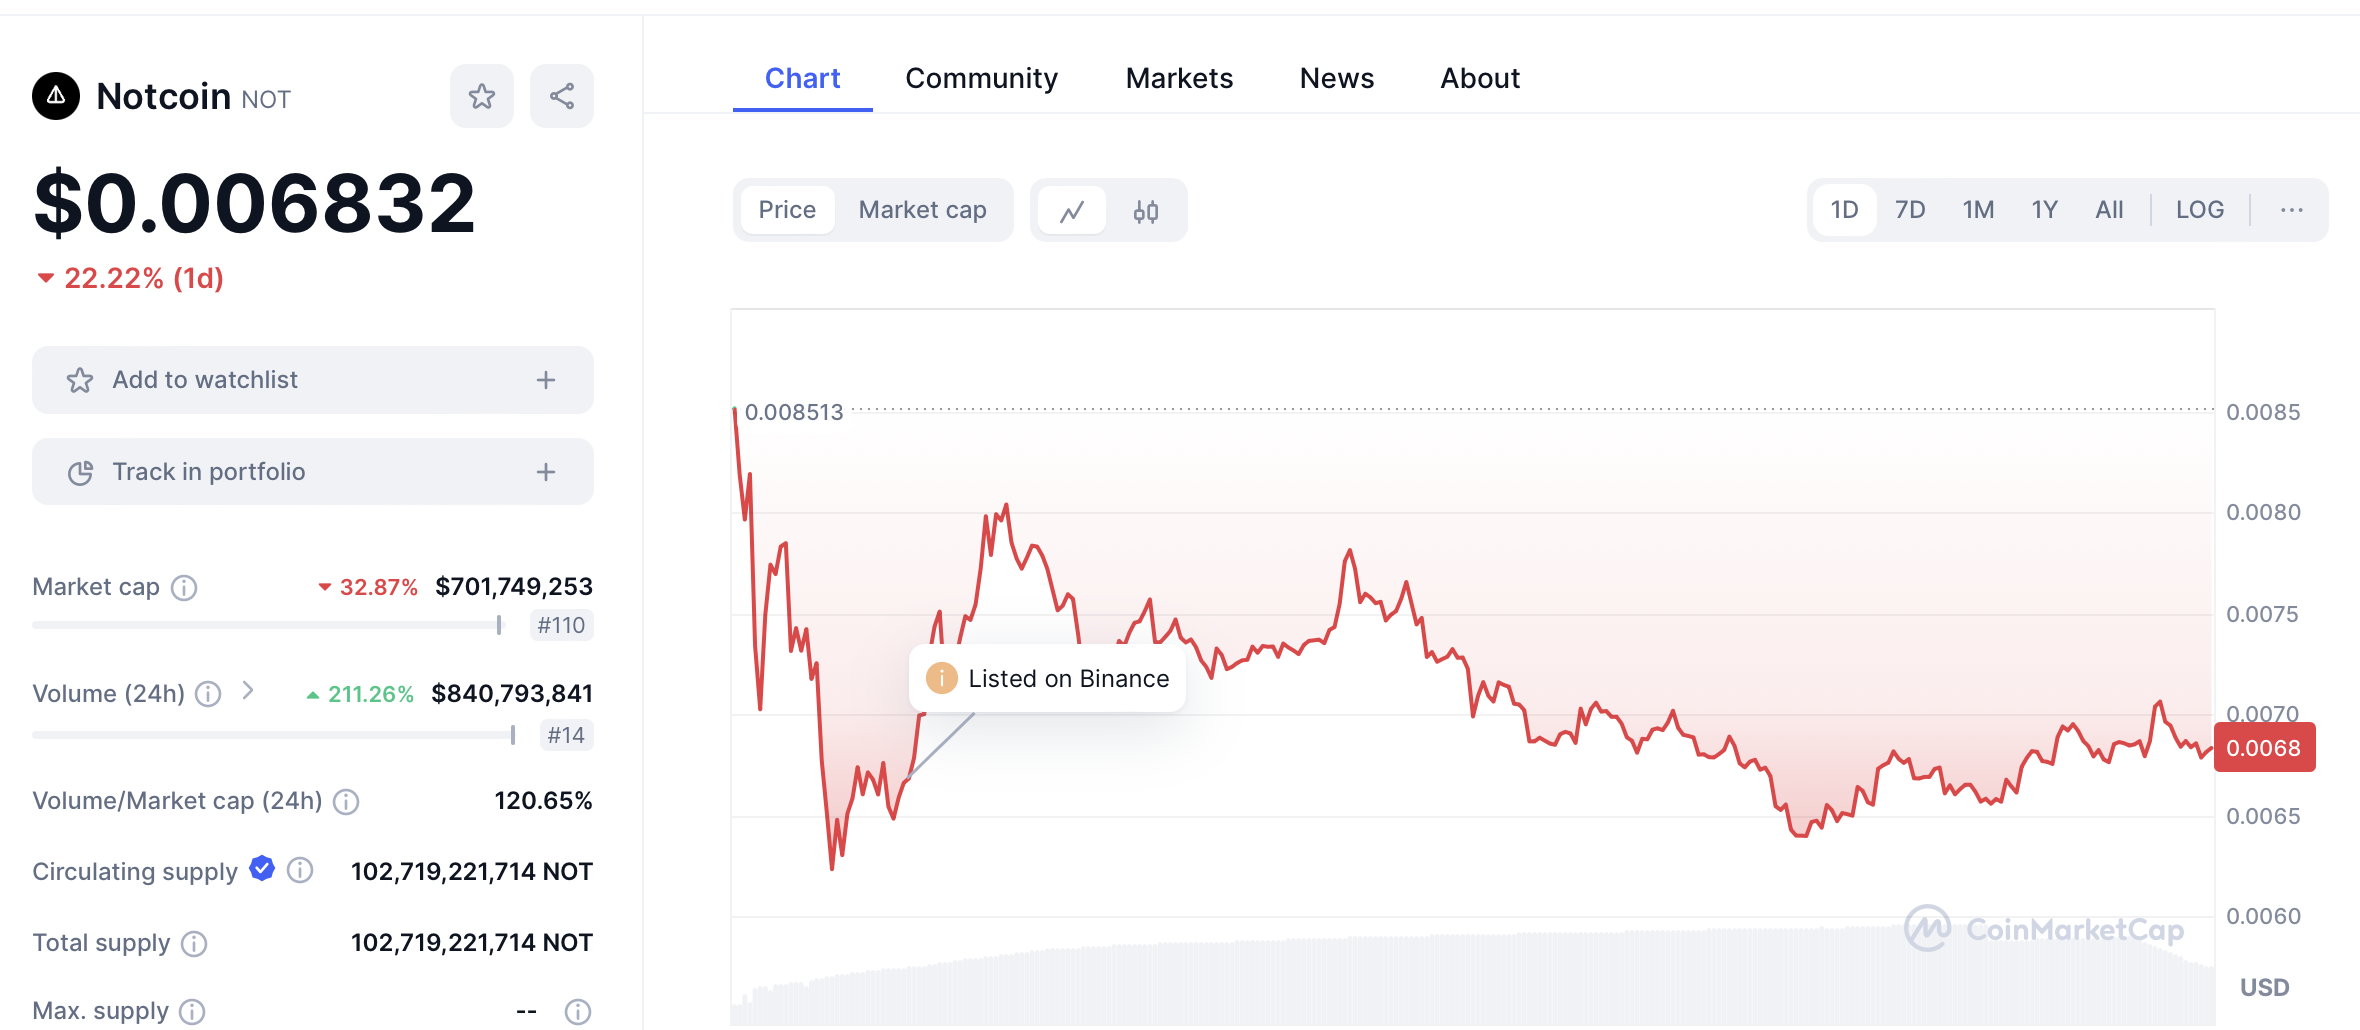Click the Market cap info icon

point(184,588)
